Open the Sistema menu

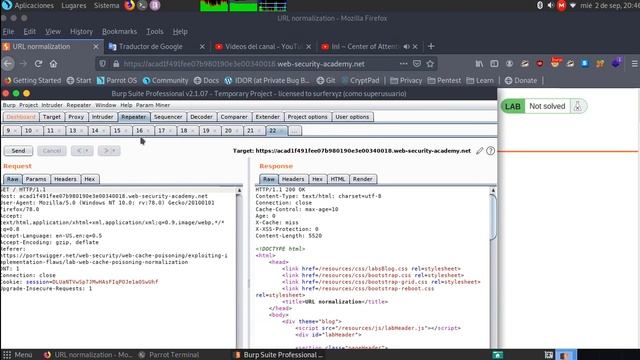pyautogui.click(x=107, y=5)
